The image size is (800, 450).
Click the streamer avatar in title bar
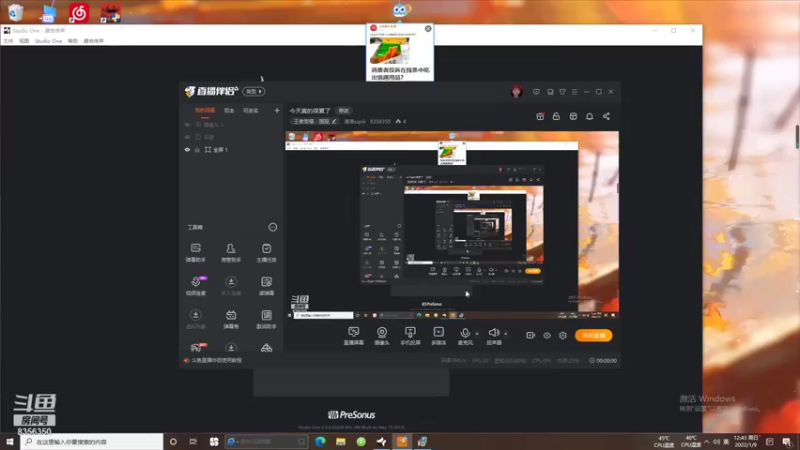[x=516, y=92]
